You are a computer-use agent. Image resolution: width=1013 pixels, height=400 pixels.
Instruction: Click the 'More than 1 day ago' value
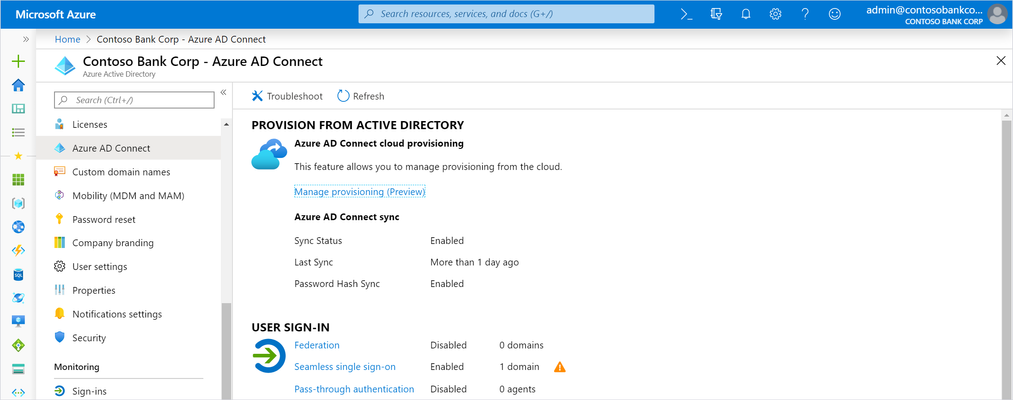pyautogui.click(x=474, y=262)
